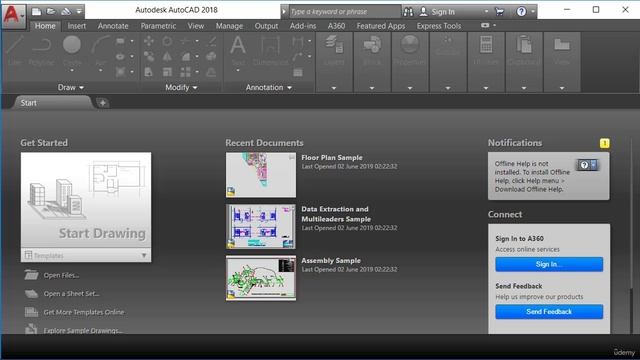Open the Help dropdown arrow in title bar
Viewport: 640px width, 360px height.
(533, 12)
